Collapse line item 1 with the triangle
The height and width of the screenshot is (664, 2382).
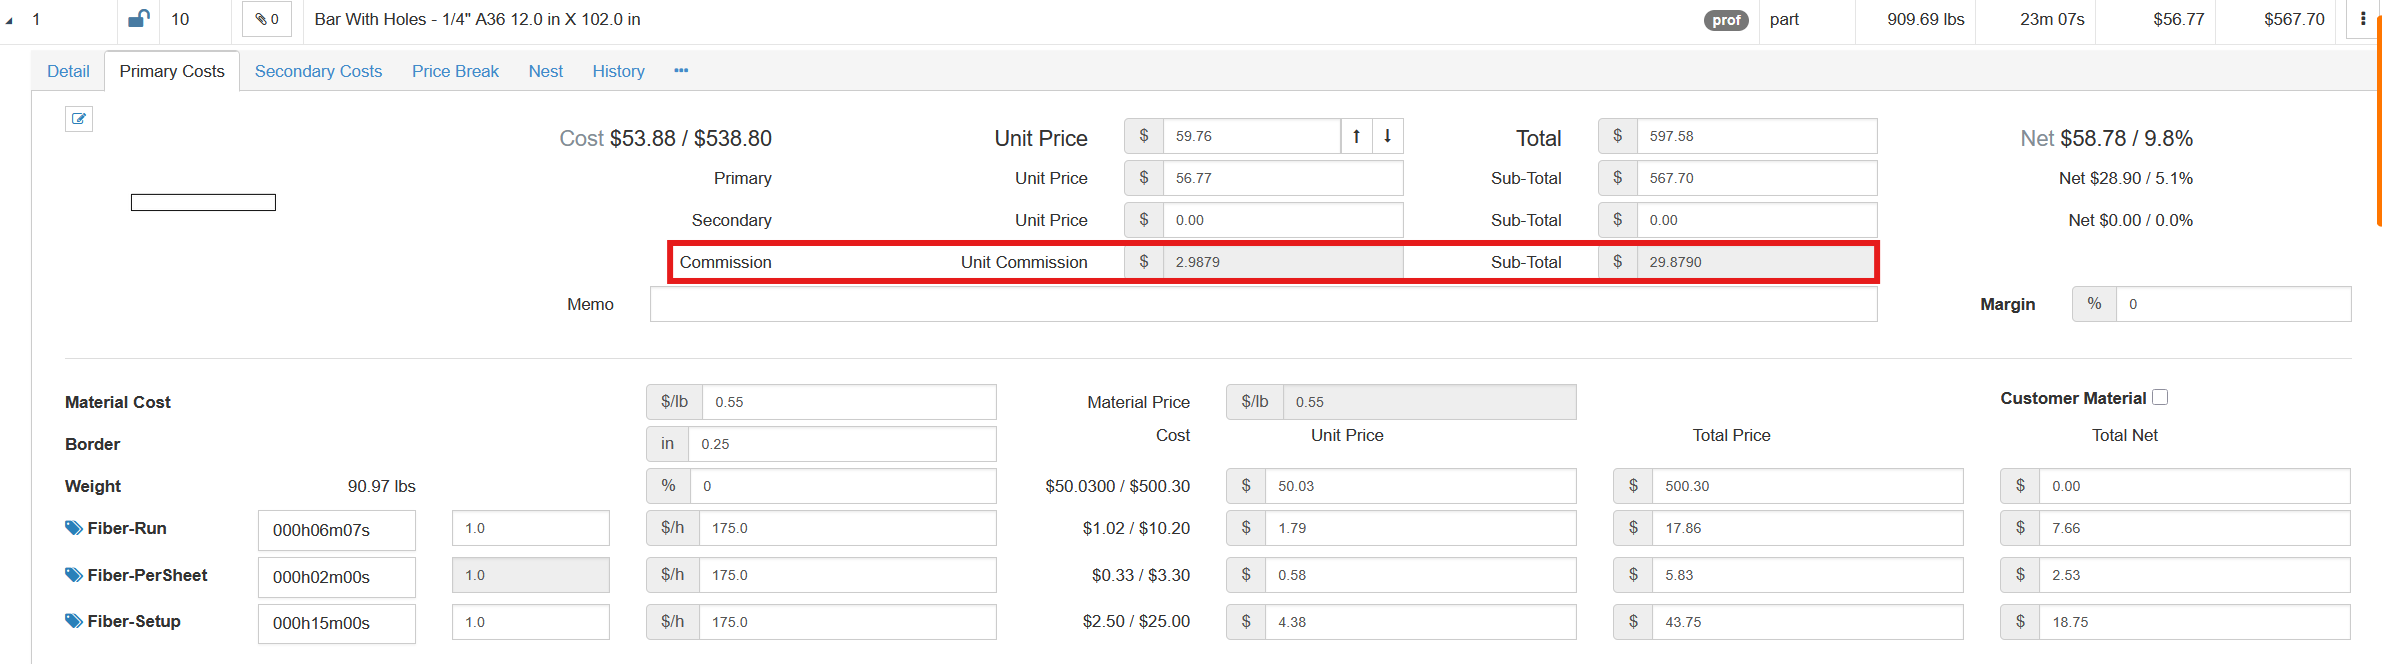pyautogui.click(x=9, y=20)
